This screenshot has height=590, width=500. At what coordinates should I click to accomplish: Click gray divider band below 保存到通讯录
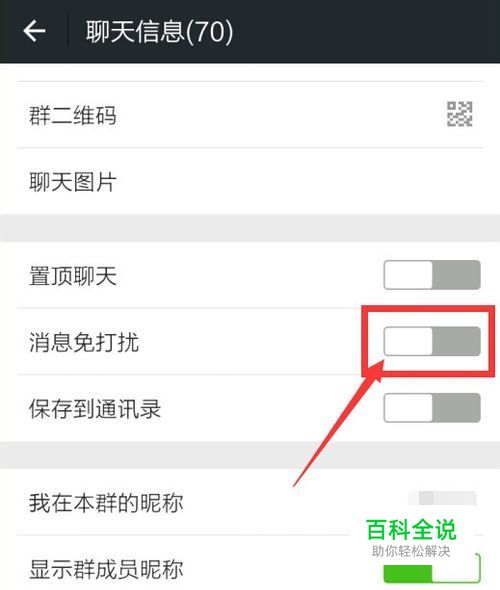point(250,455)
